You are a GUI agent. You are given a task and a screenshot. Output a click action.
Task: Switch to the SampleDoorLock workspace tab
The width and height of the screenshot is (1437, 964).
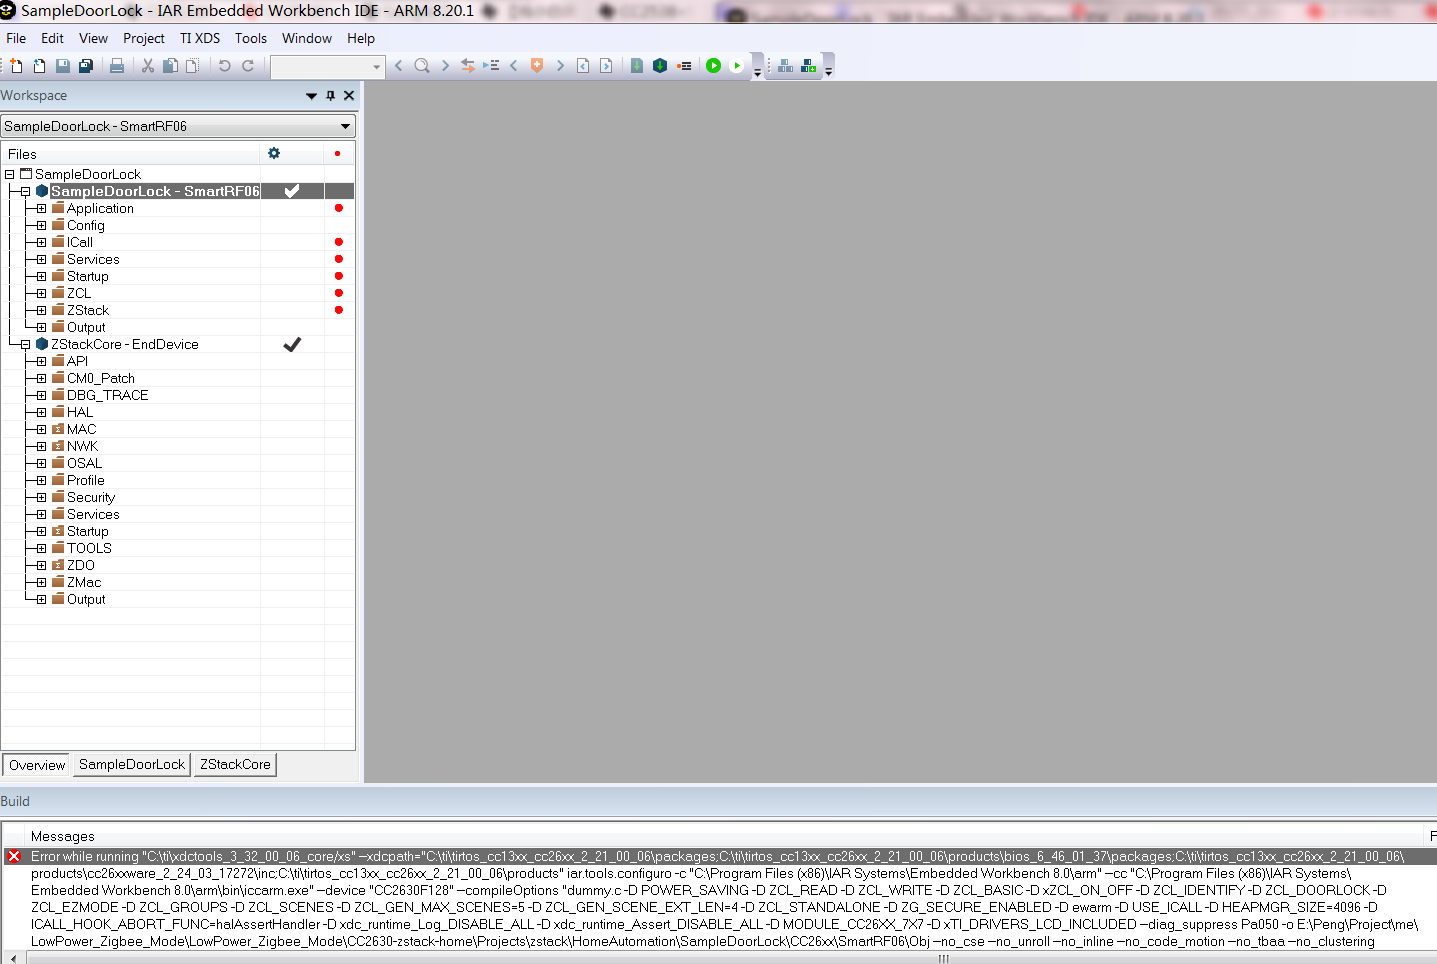[132, 764]
